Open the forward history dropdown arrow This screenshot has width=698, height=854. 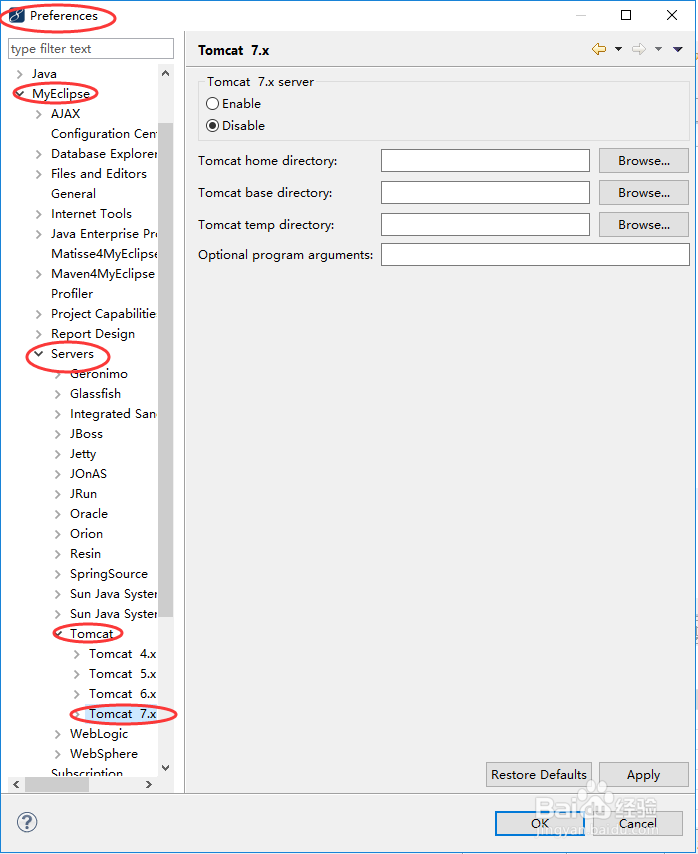coord(658,49)
